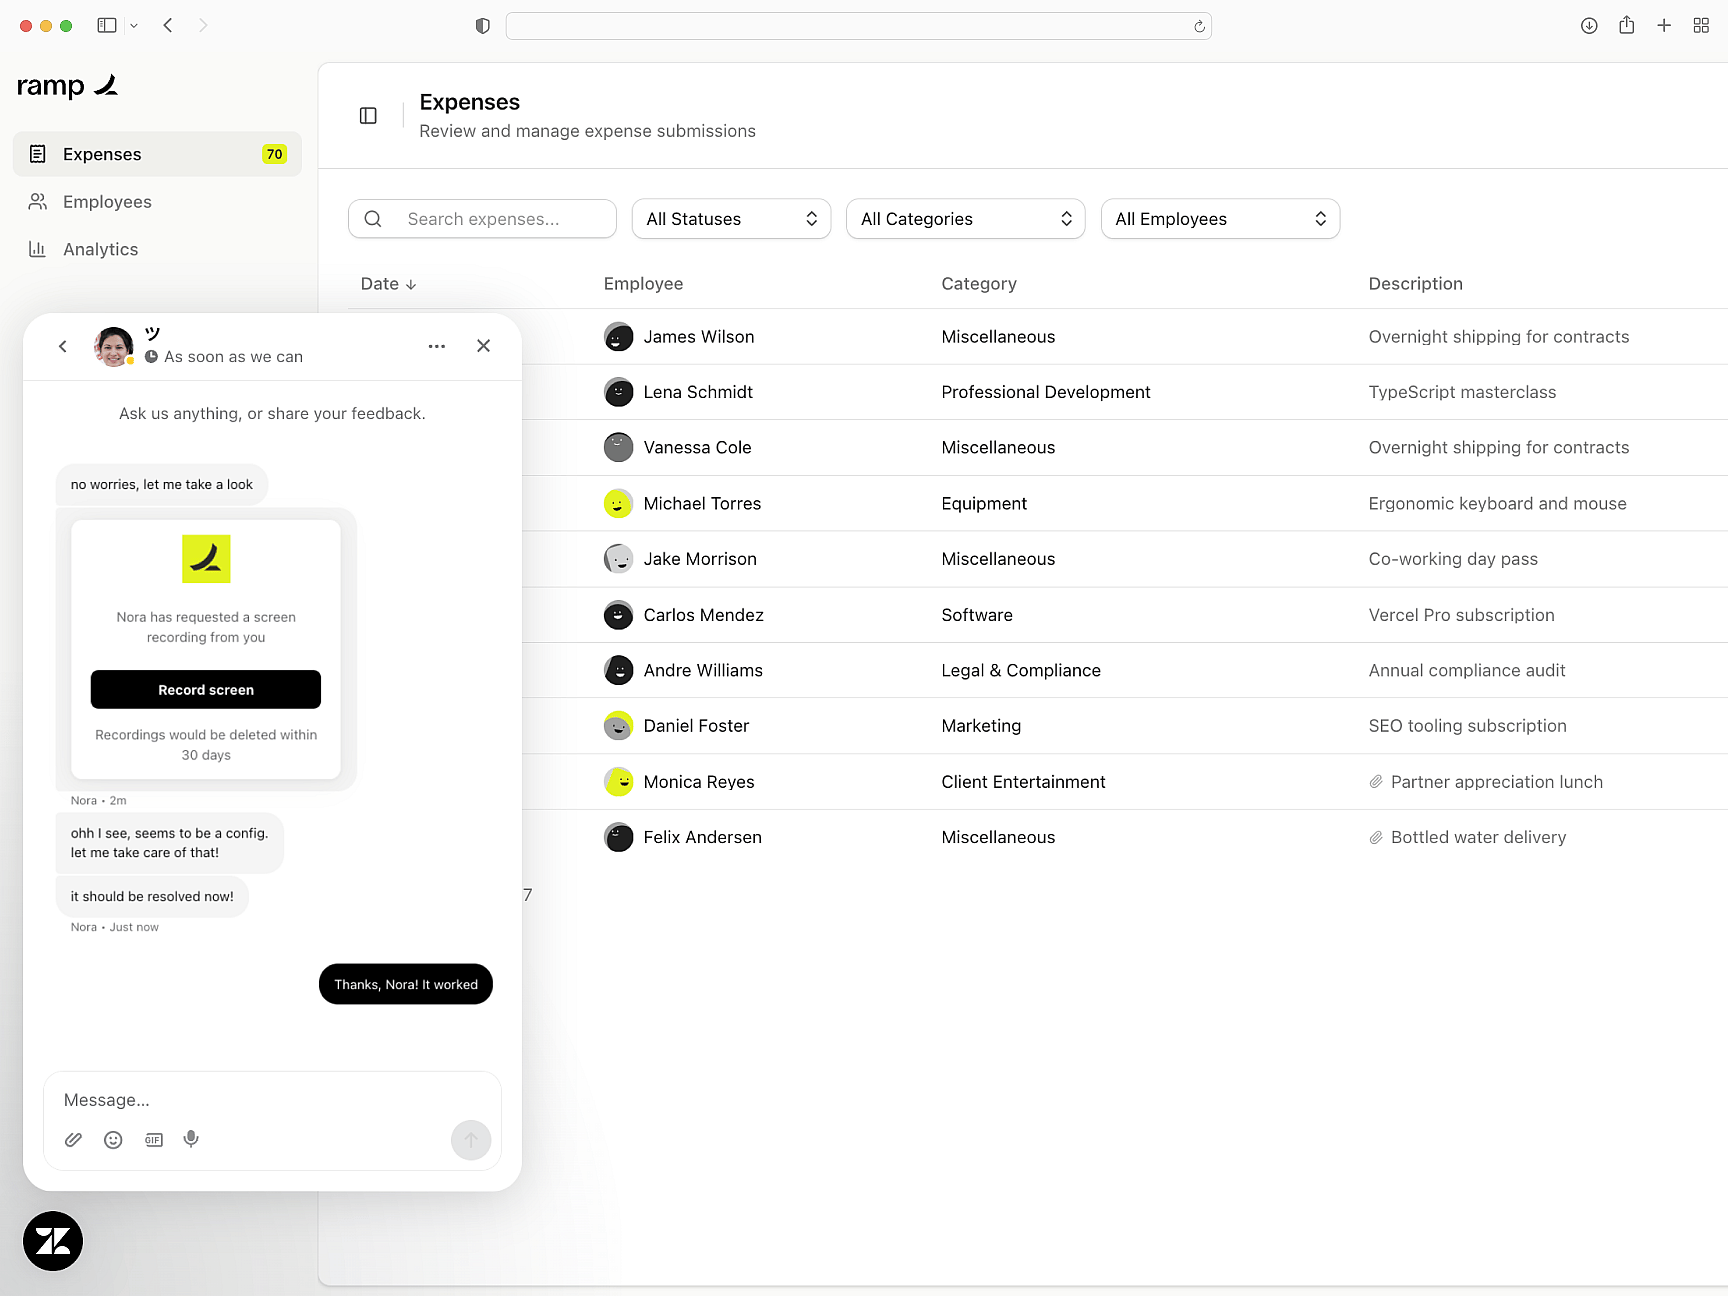Expand the All Employees dropdown
This screenshot has width=1728, height=1296.
[x=1220, y=218]
